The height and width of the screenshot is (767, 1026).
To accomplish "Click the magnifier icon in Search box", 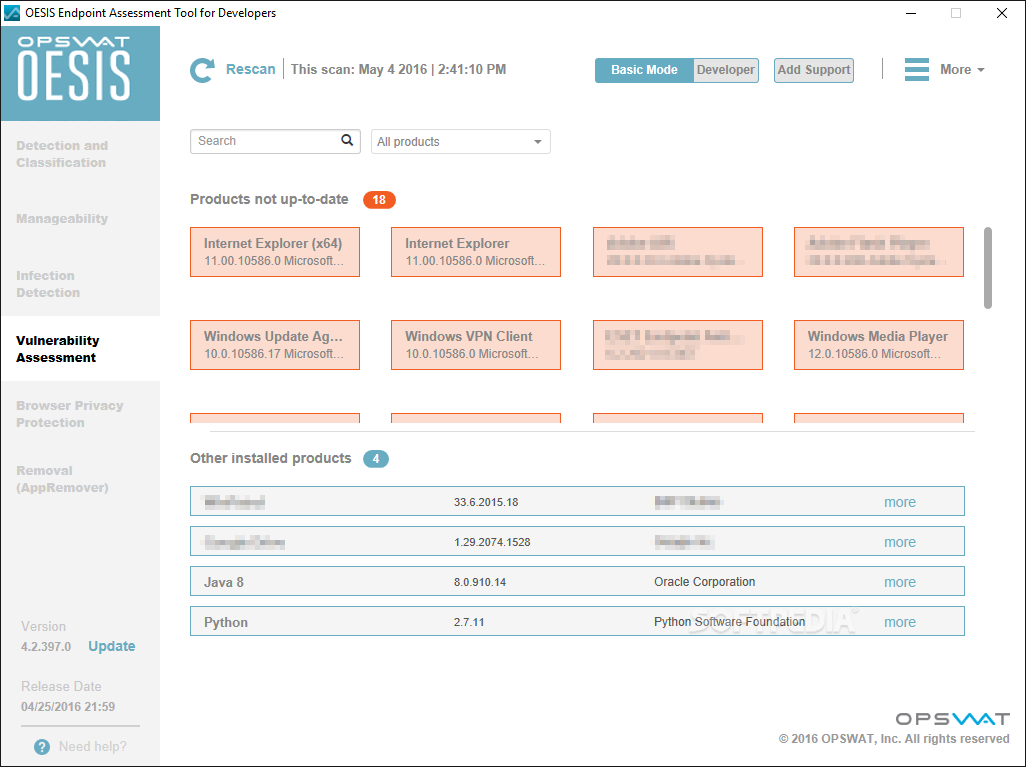I will [x=347, y=141].
